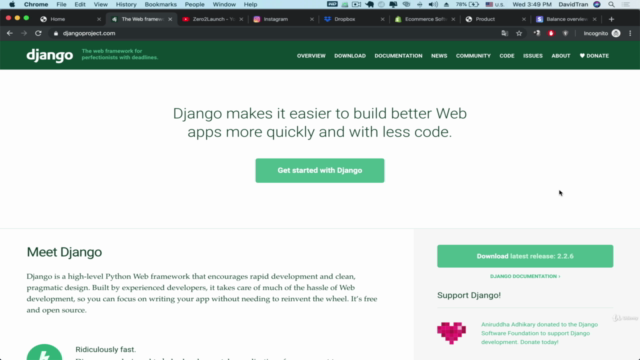
Task: Open the Help menu
Action: [250, 4]
